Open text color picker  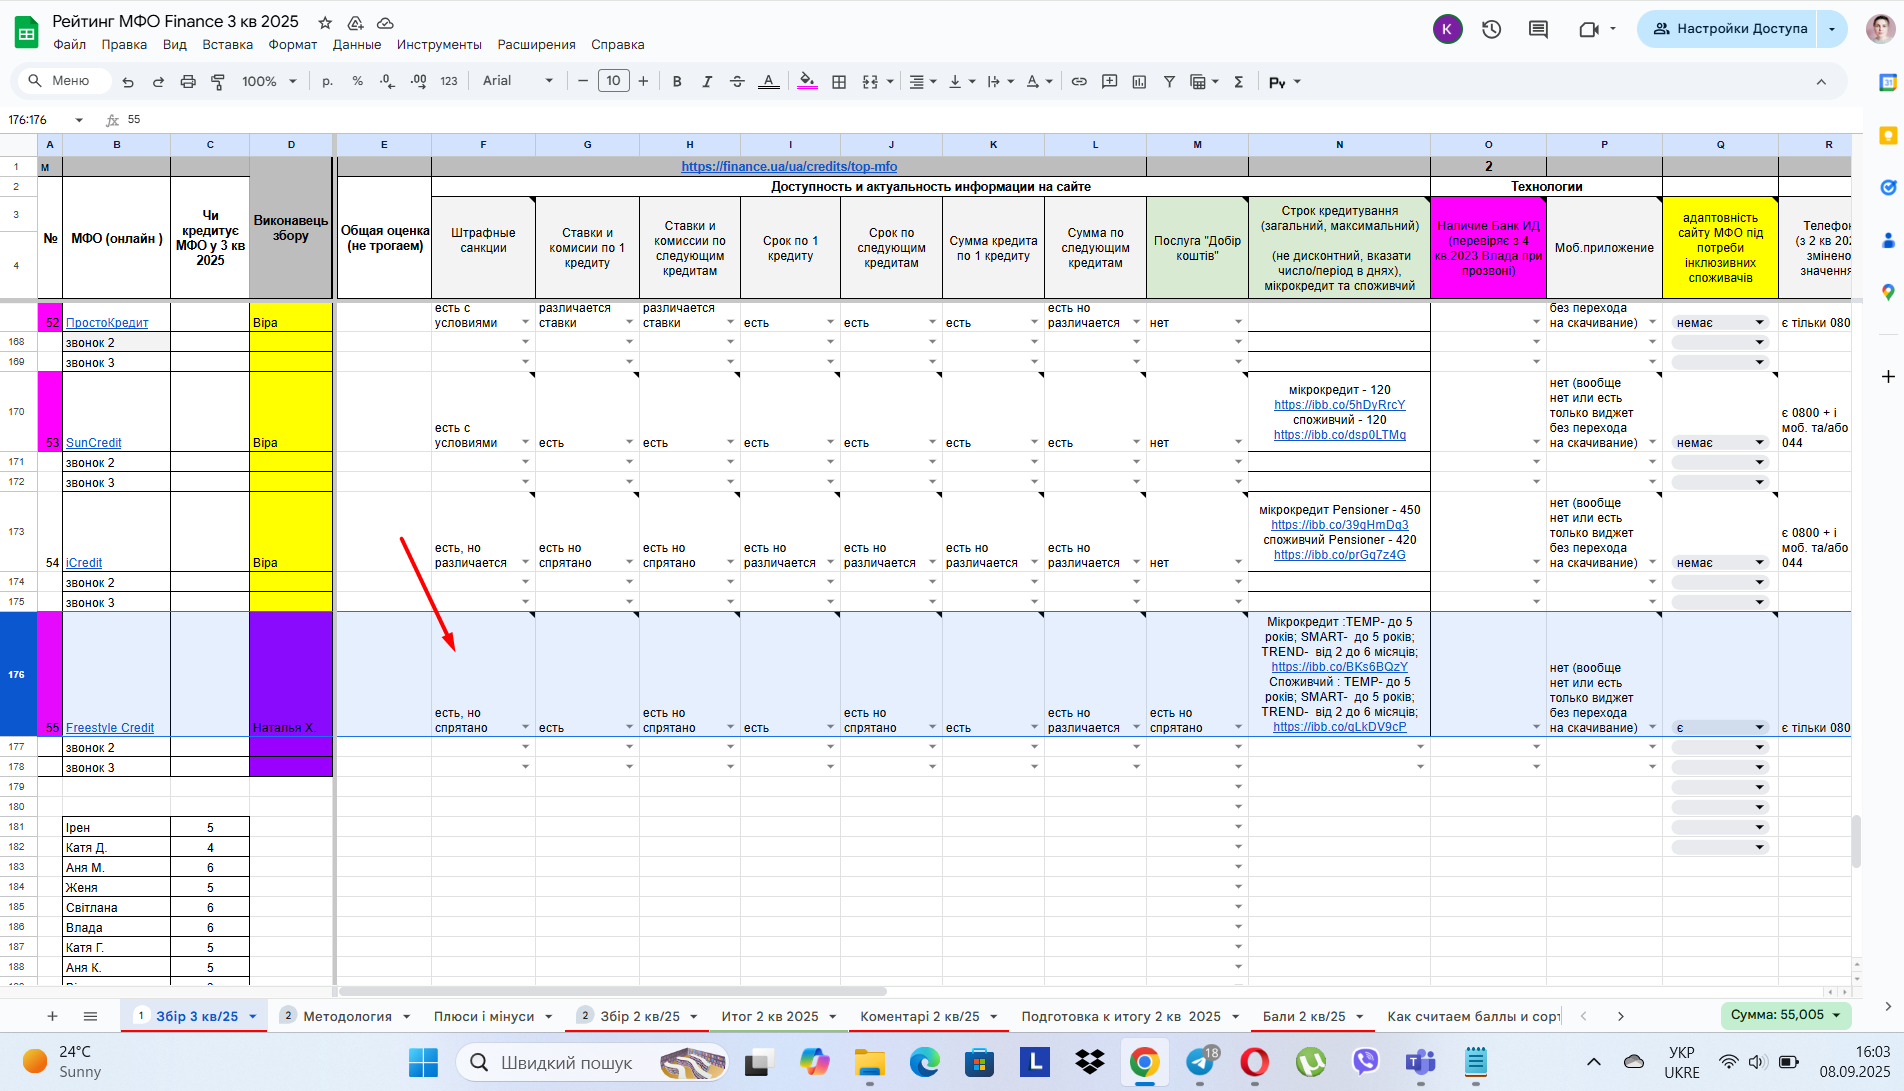[x=768, y=82]
